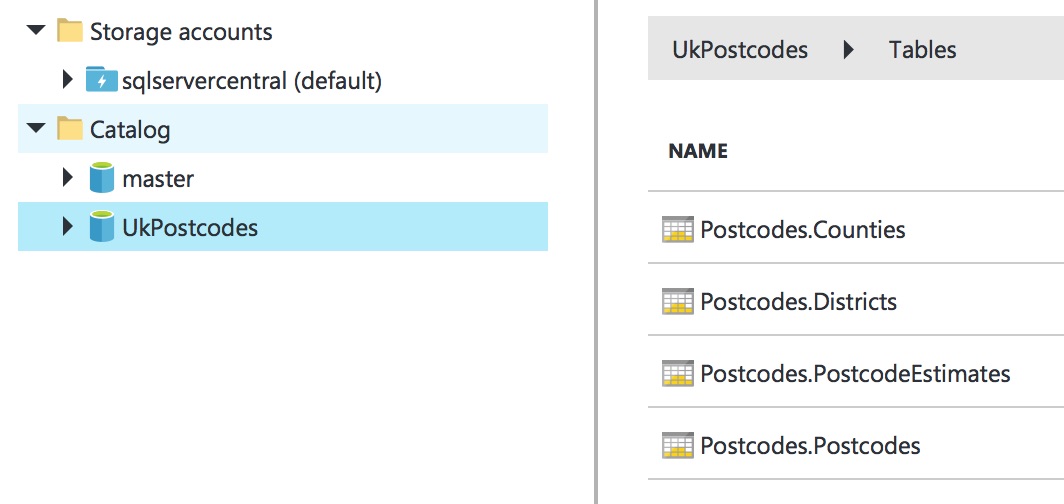This screenshot has width=1064, height=504.
Task: Click the Postcodes.Postcodes table icon
Action: click(678, 445)
